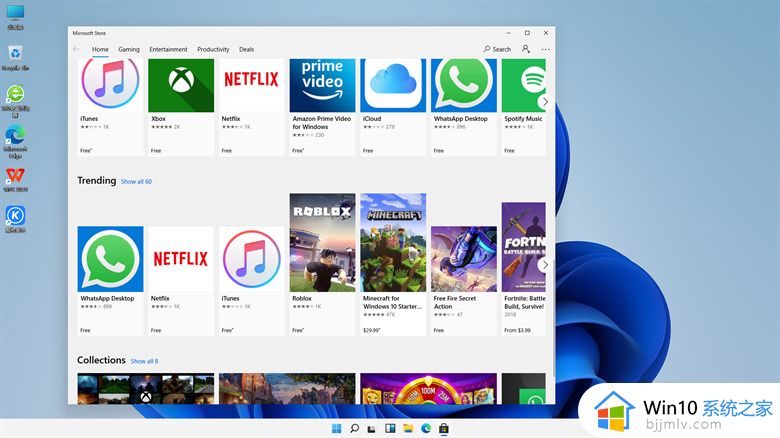This screenshot has width=780, height=438.
Task: Open the iCloud app tile
Action: [393, 107]
